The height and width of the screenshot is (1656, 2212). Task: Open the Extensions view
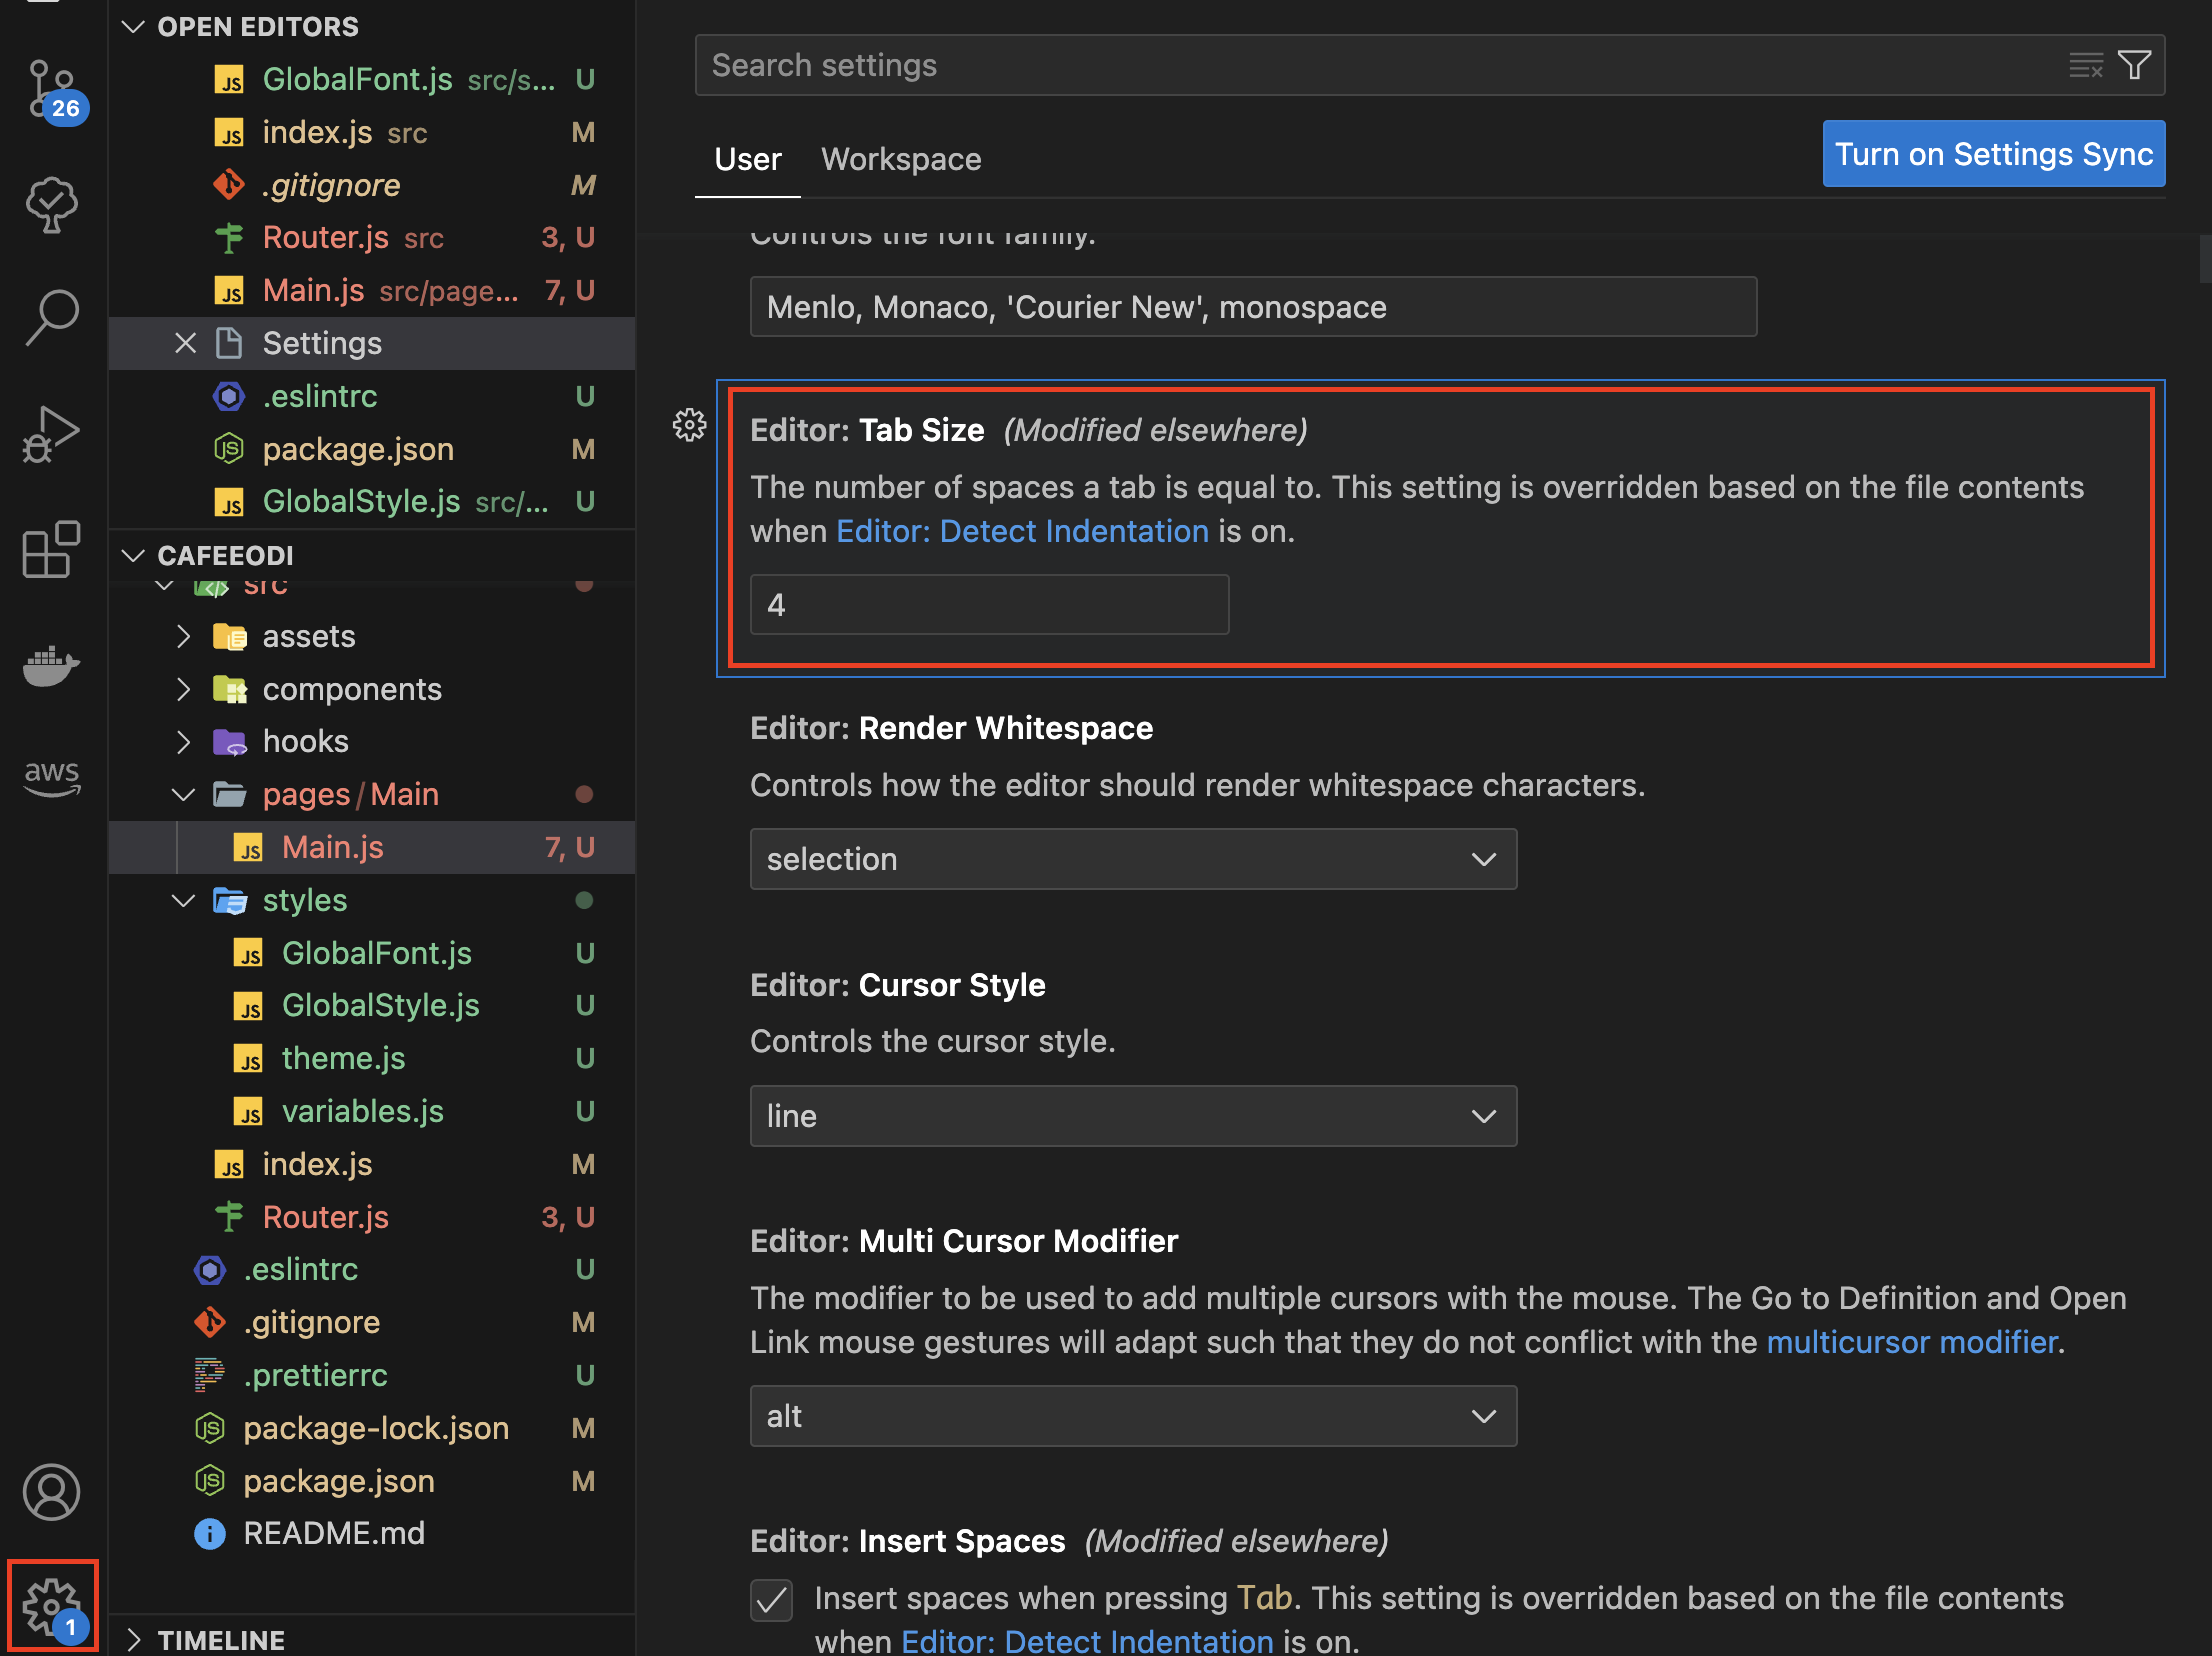[x=52, y=549]
